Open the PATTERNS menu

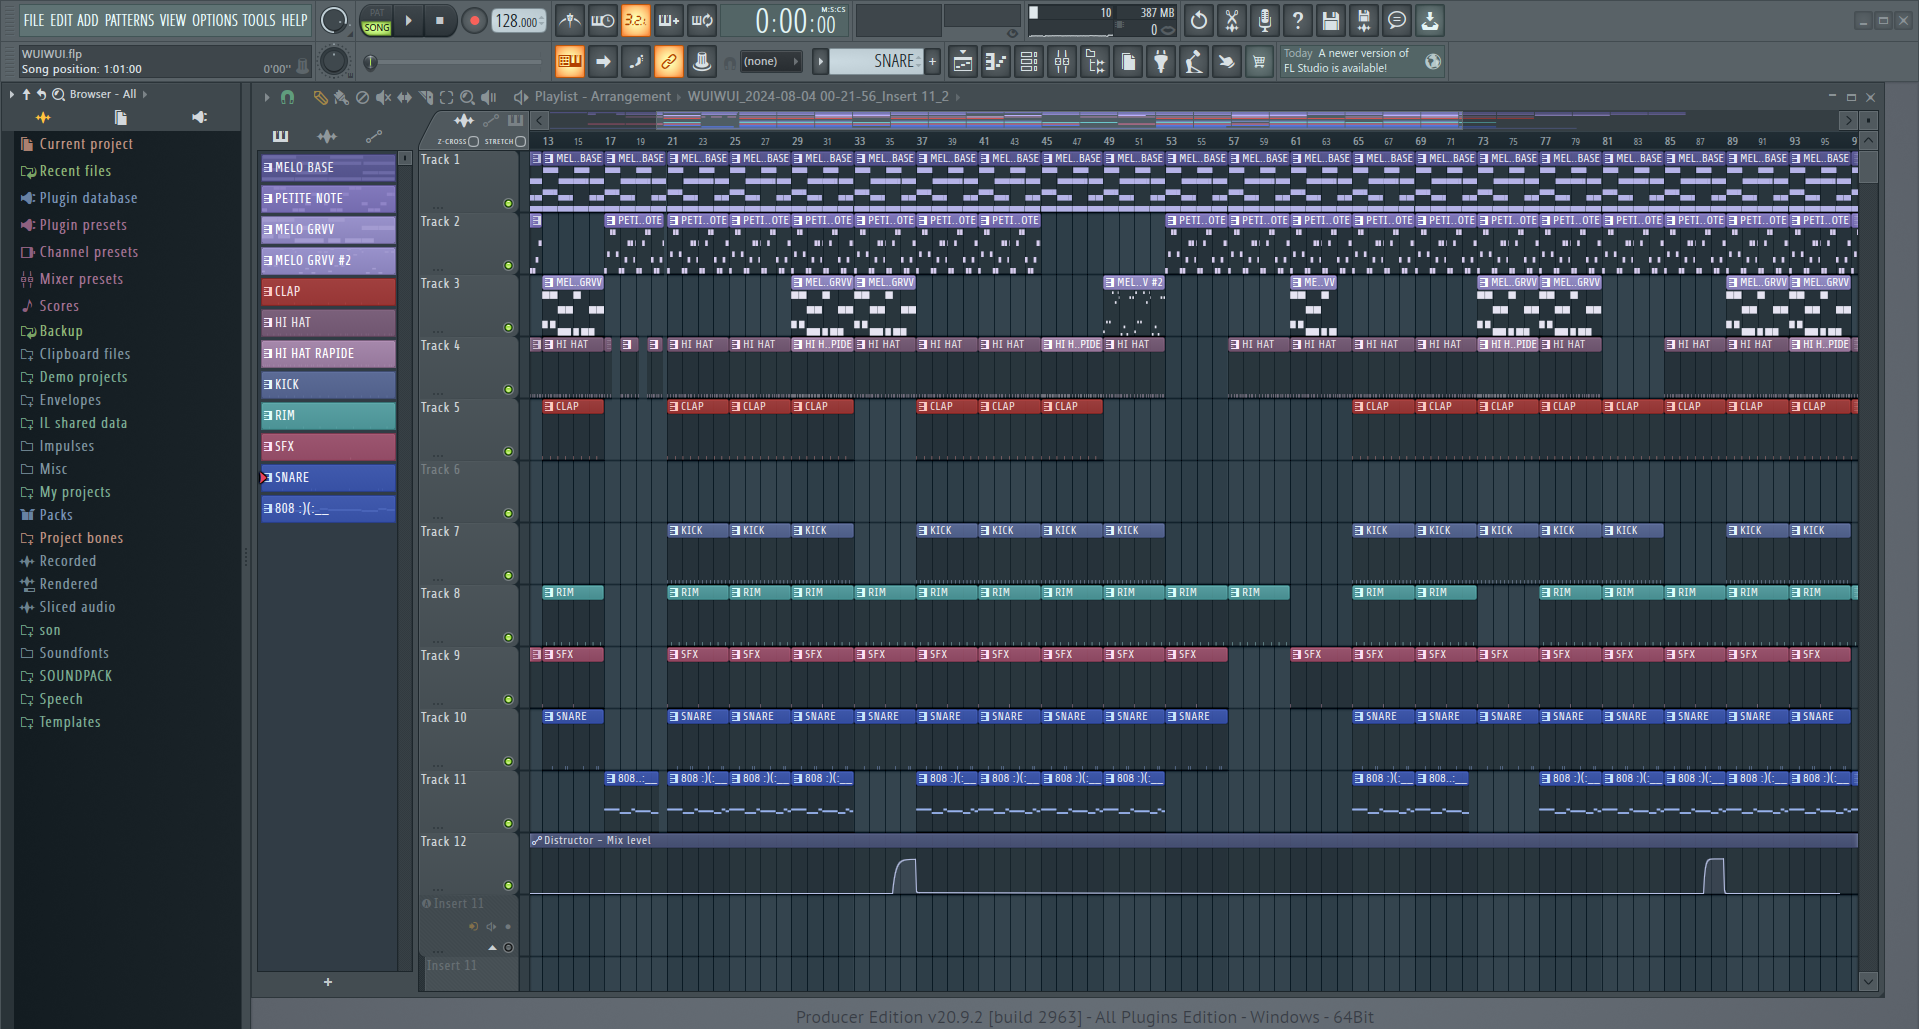(129, 20)
